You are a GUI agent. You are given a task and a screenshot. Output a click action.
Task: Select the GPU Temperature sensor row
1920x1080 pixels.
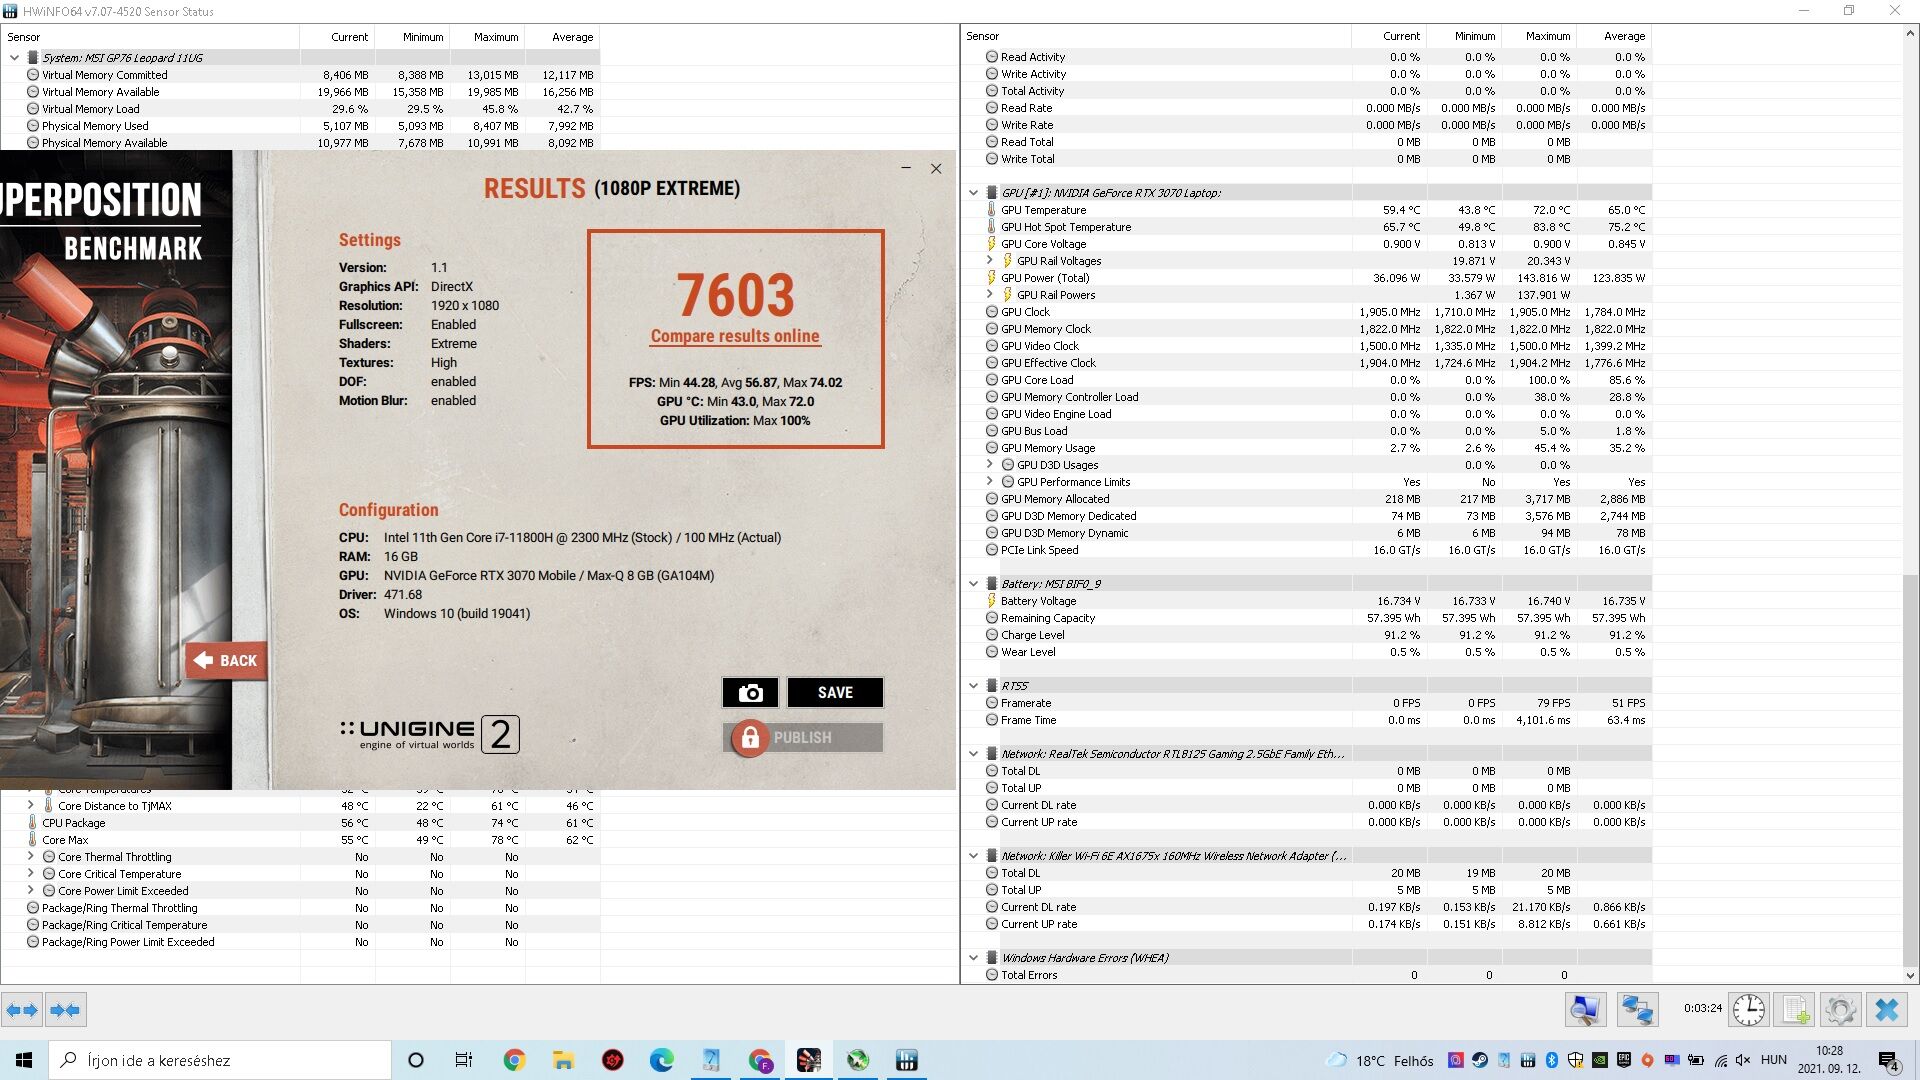click(x=1306, y=210)
